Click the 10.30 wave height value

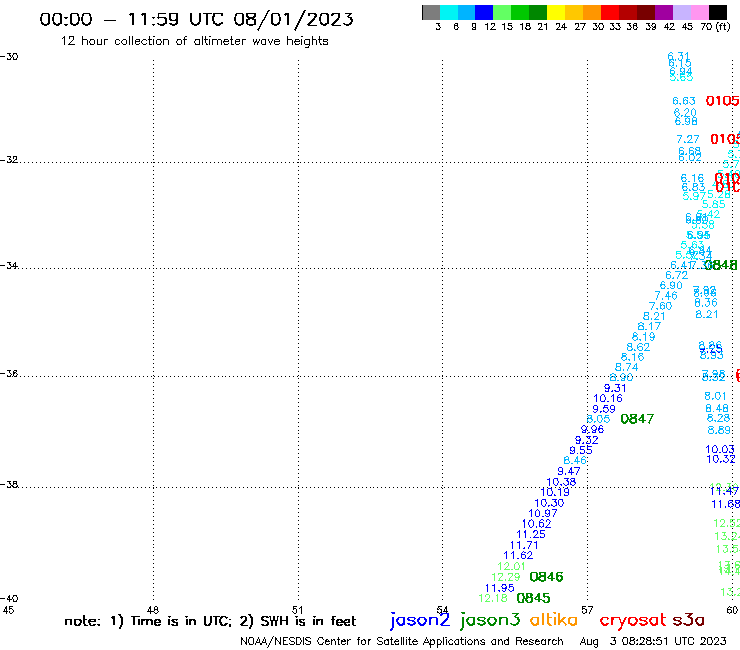tap(549, 503)
